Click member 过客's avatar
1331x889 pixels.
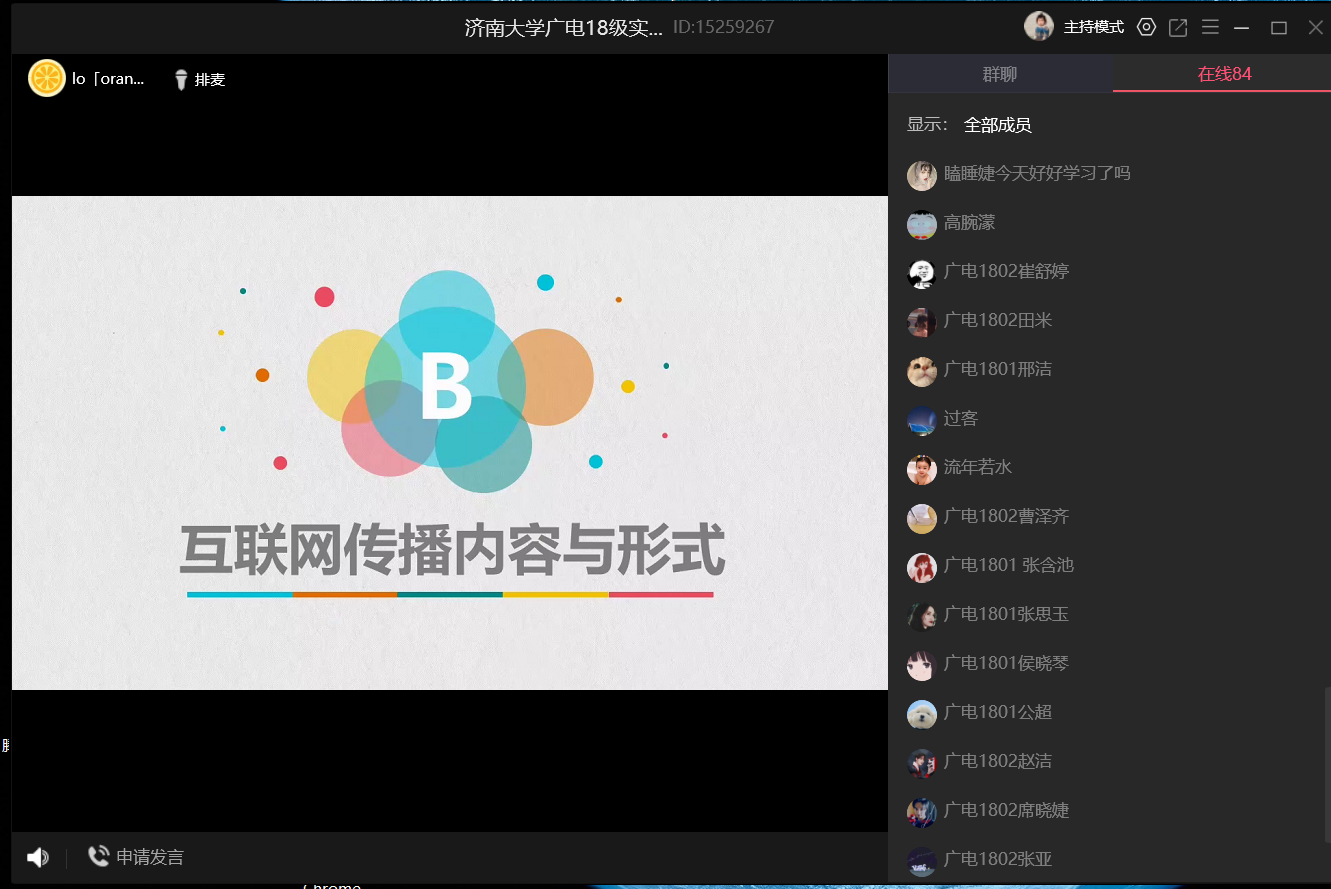[x=921, y=419]
